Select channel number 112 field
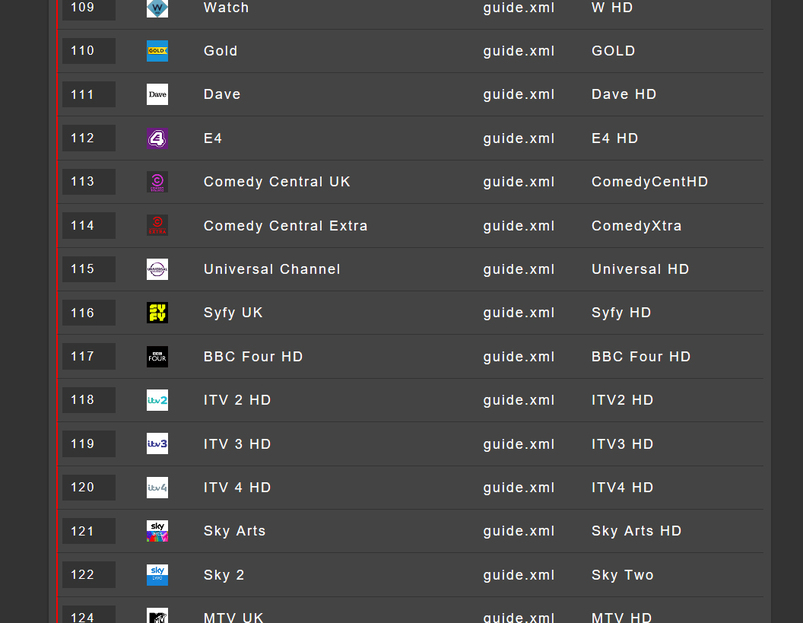The width and height of the screenshot is (803, 623). click(89, 138)
